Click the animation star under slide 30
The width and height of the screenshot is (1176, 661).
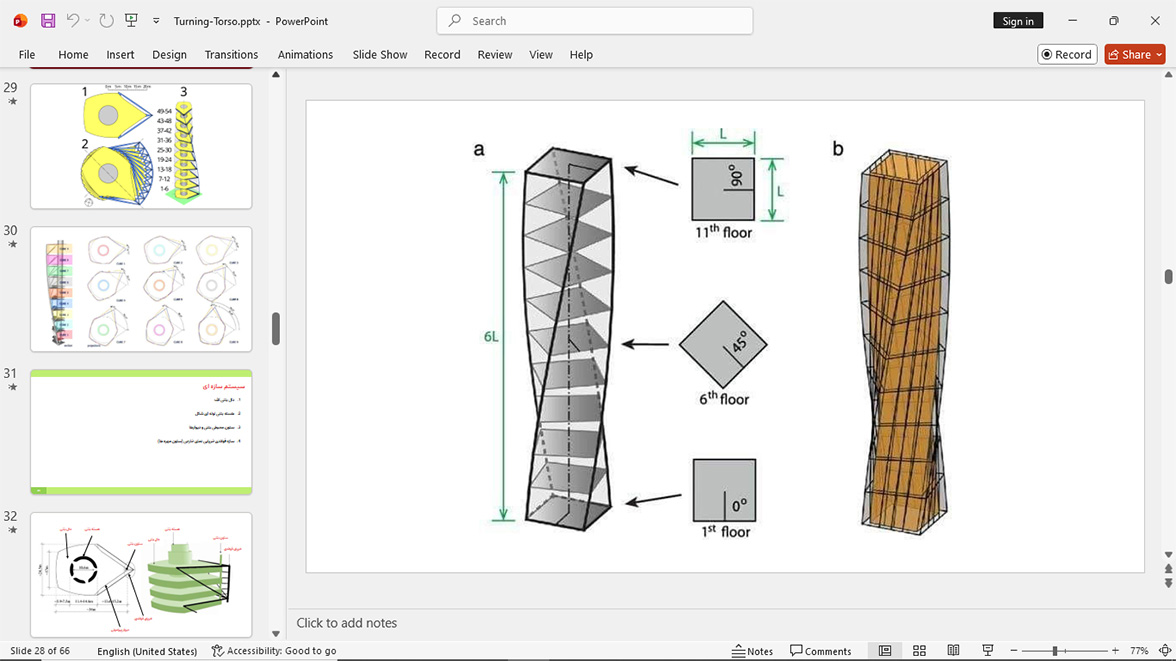pyautogui.click(x=12, y=245)
